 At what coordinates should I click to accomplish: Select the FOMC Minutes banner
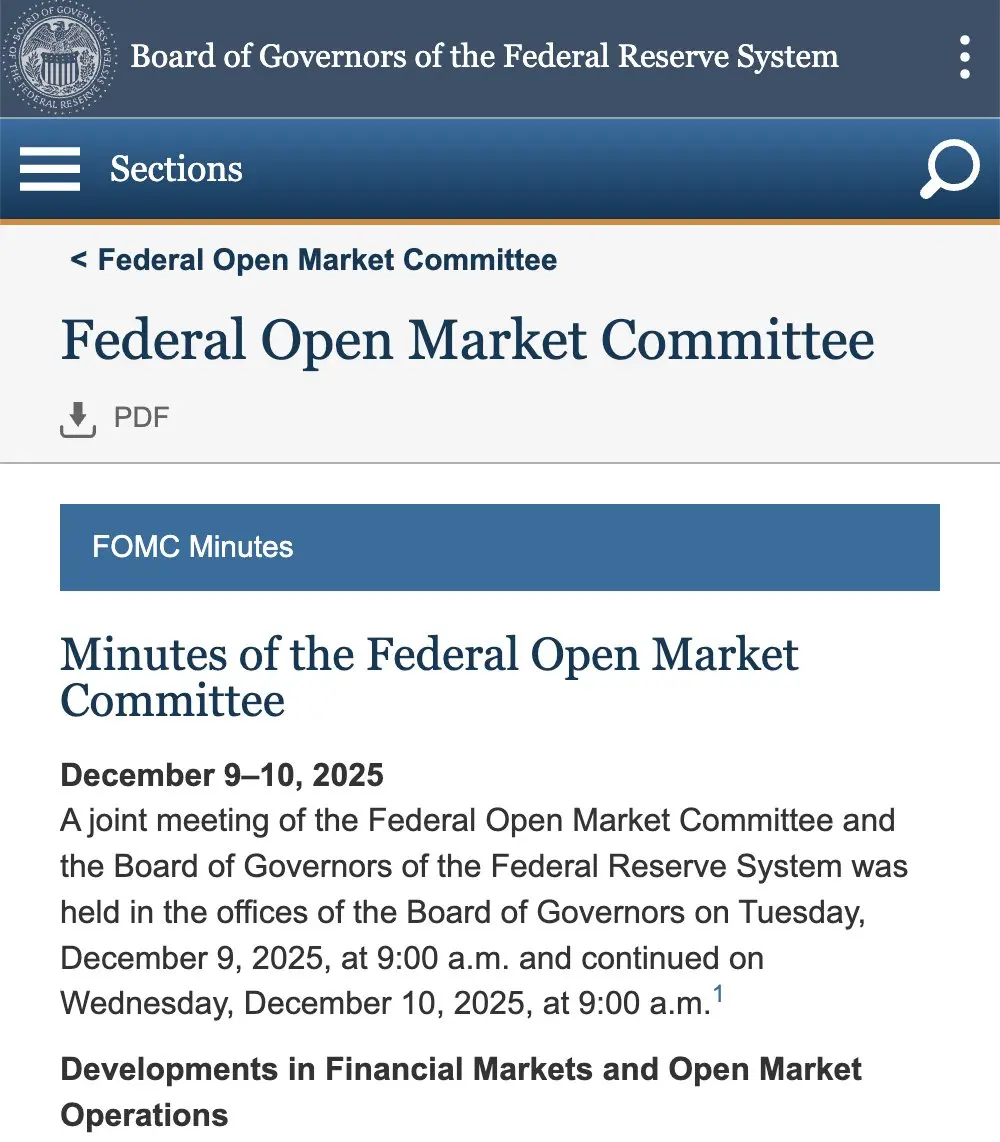[500, 547]
